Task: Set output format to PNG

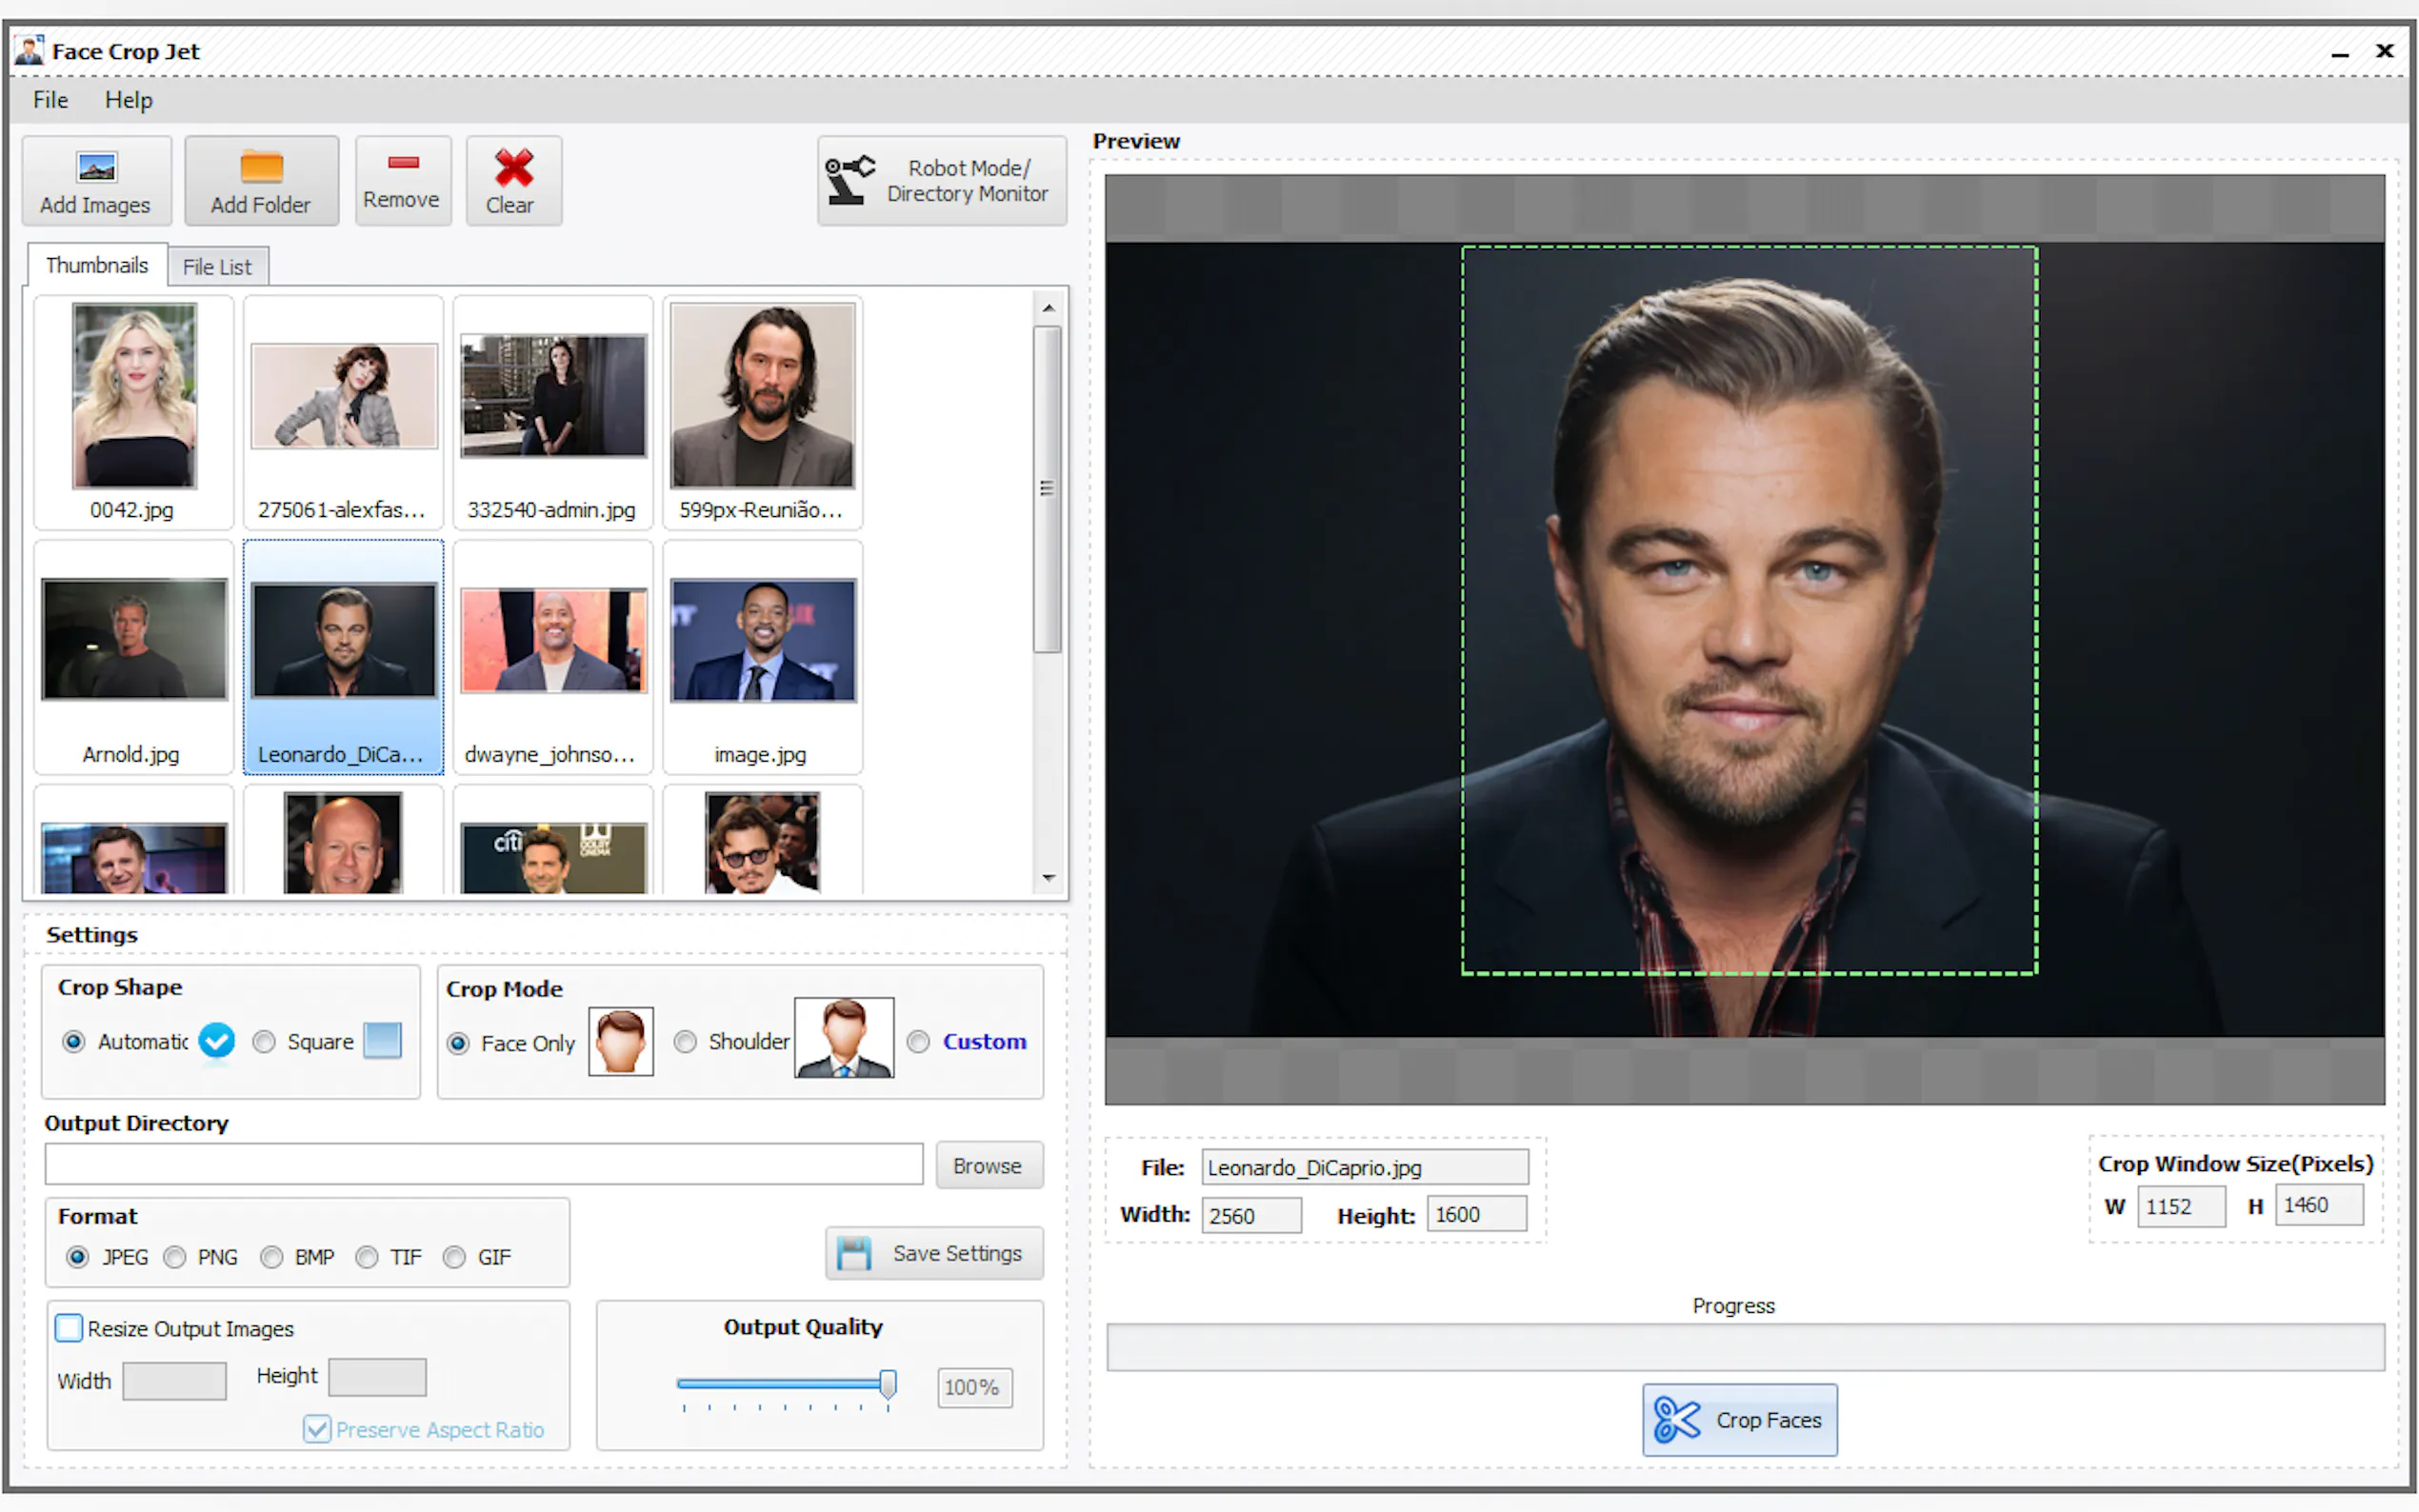Action: click(x=175, y=1256)
